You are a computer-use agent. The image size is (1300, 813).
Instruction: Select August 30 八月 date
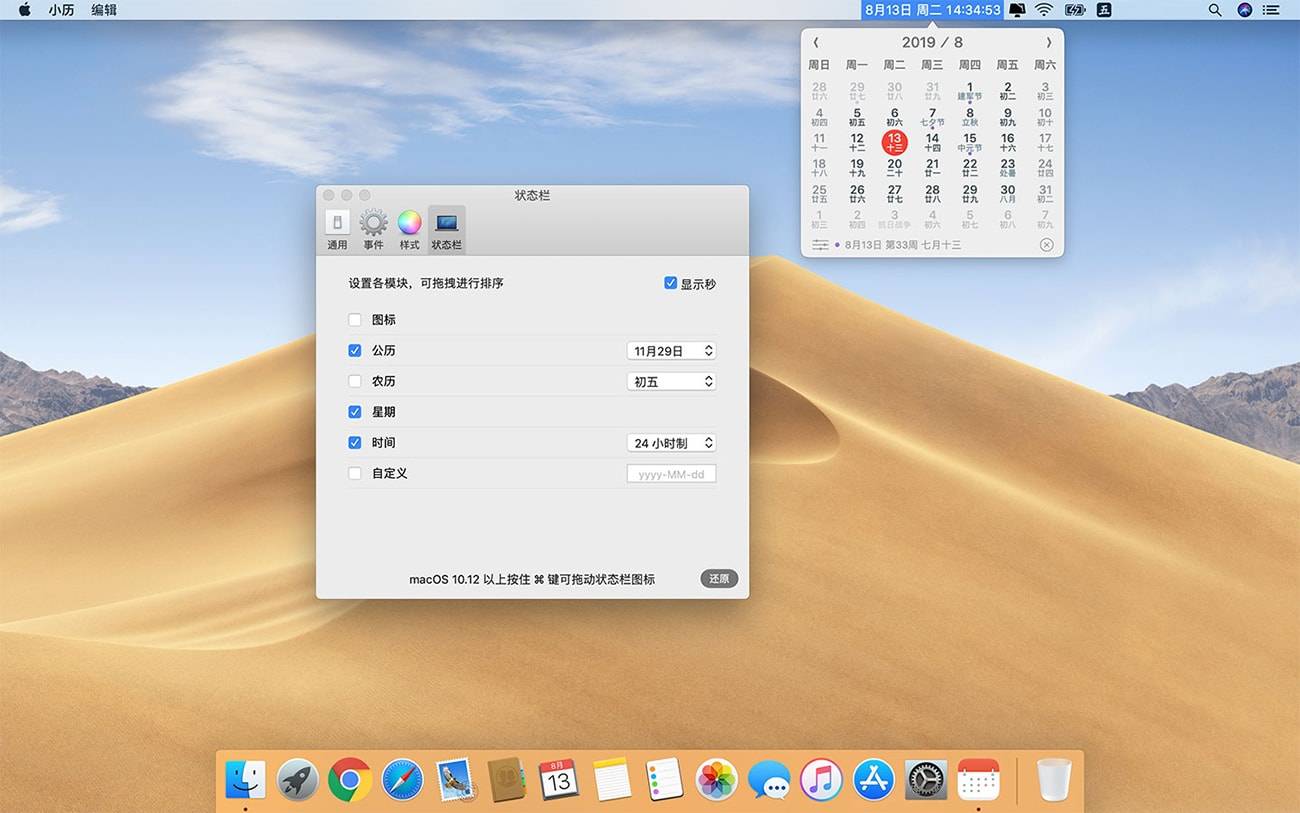coord(1007,194)
